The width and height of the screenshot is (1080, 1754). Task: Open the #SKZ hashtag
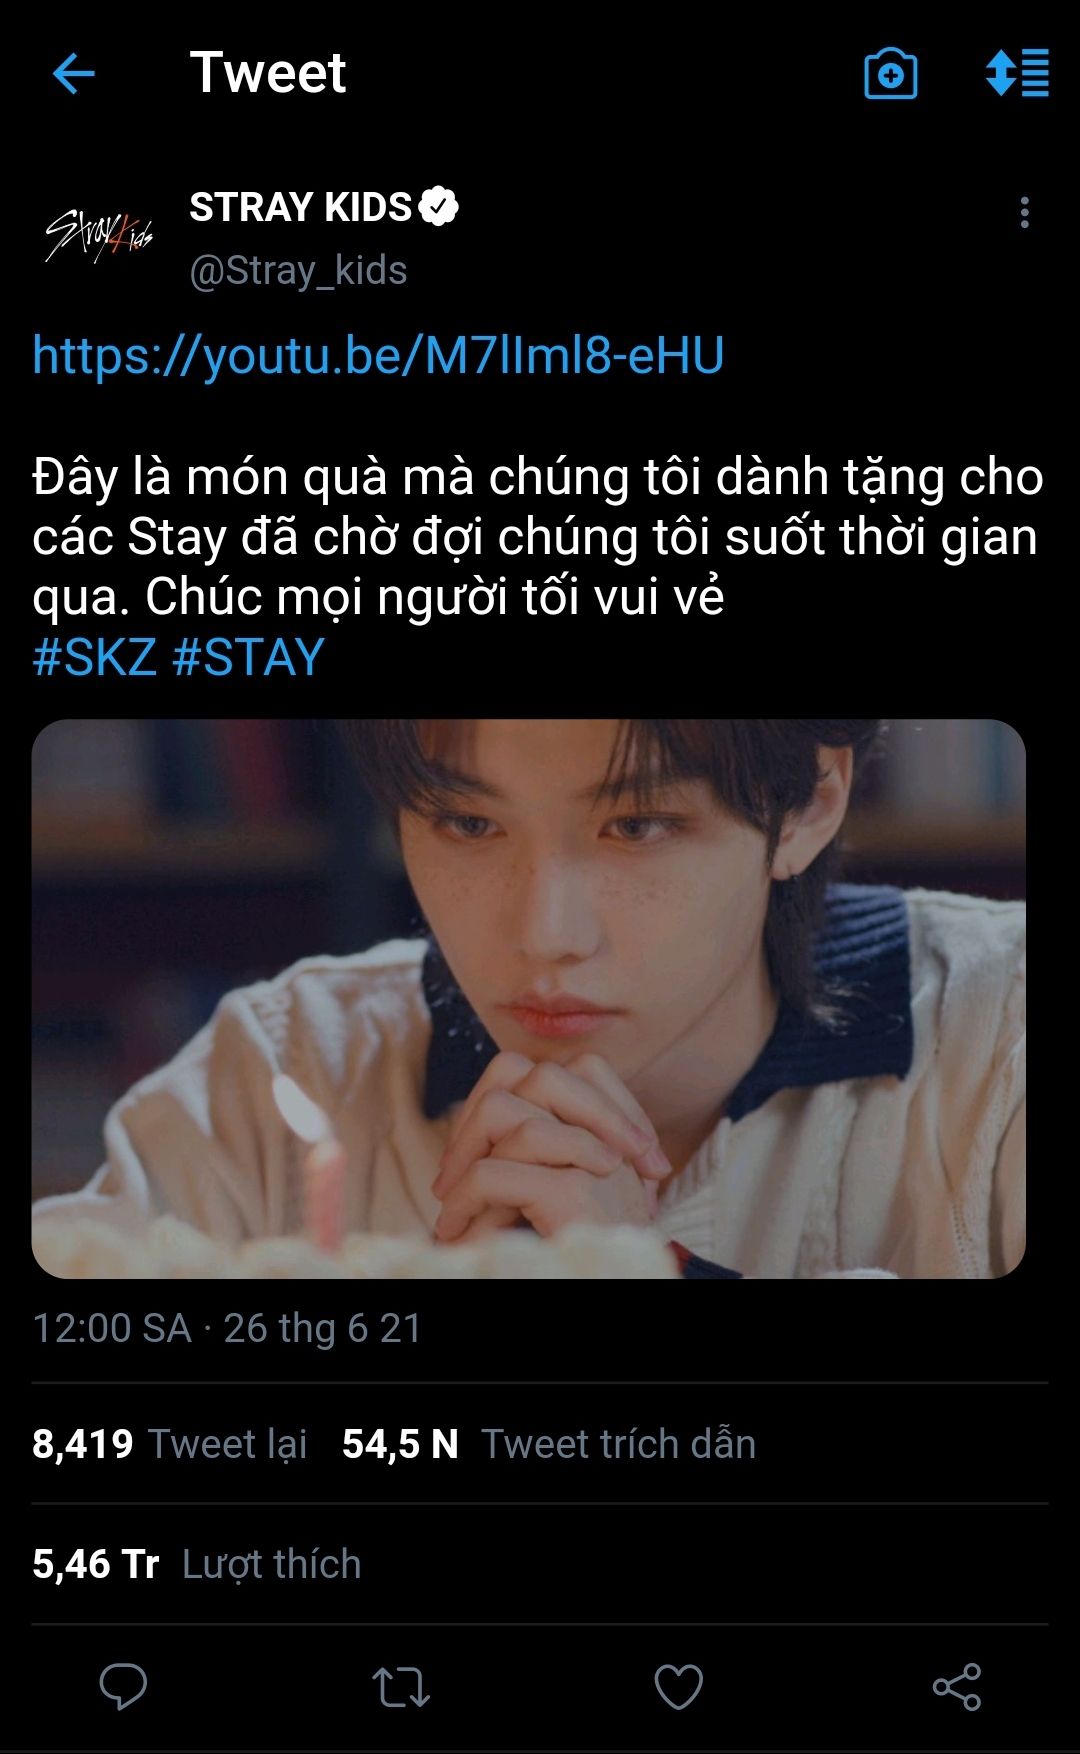coord(95,658)
